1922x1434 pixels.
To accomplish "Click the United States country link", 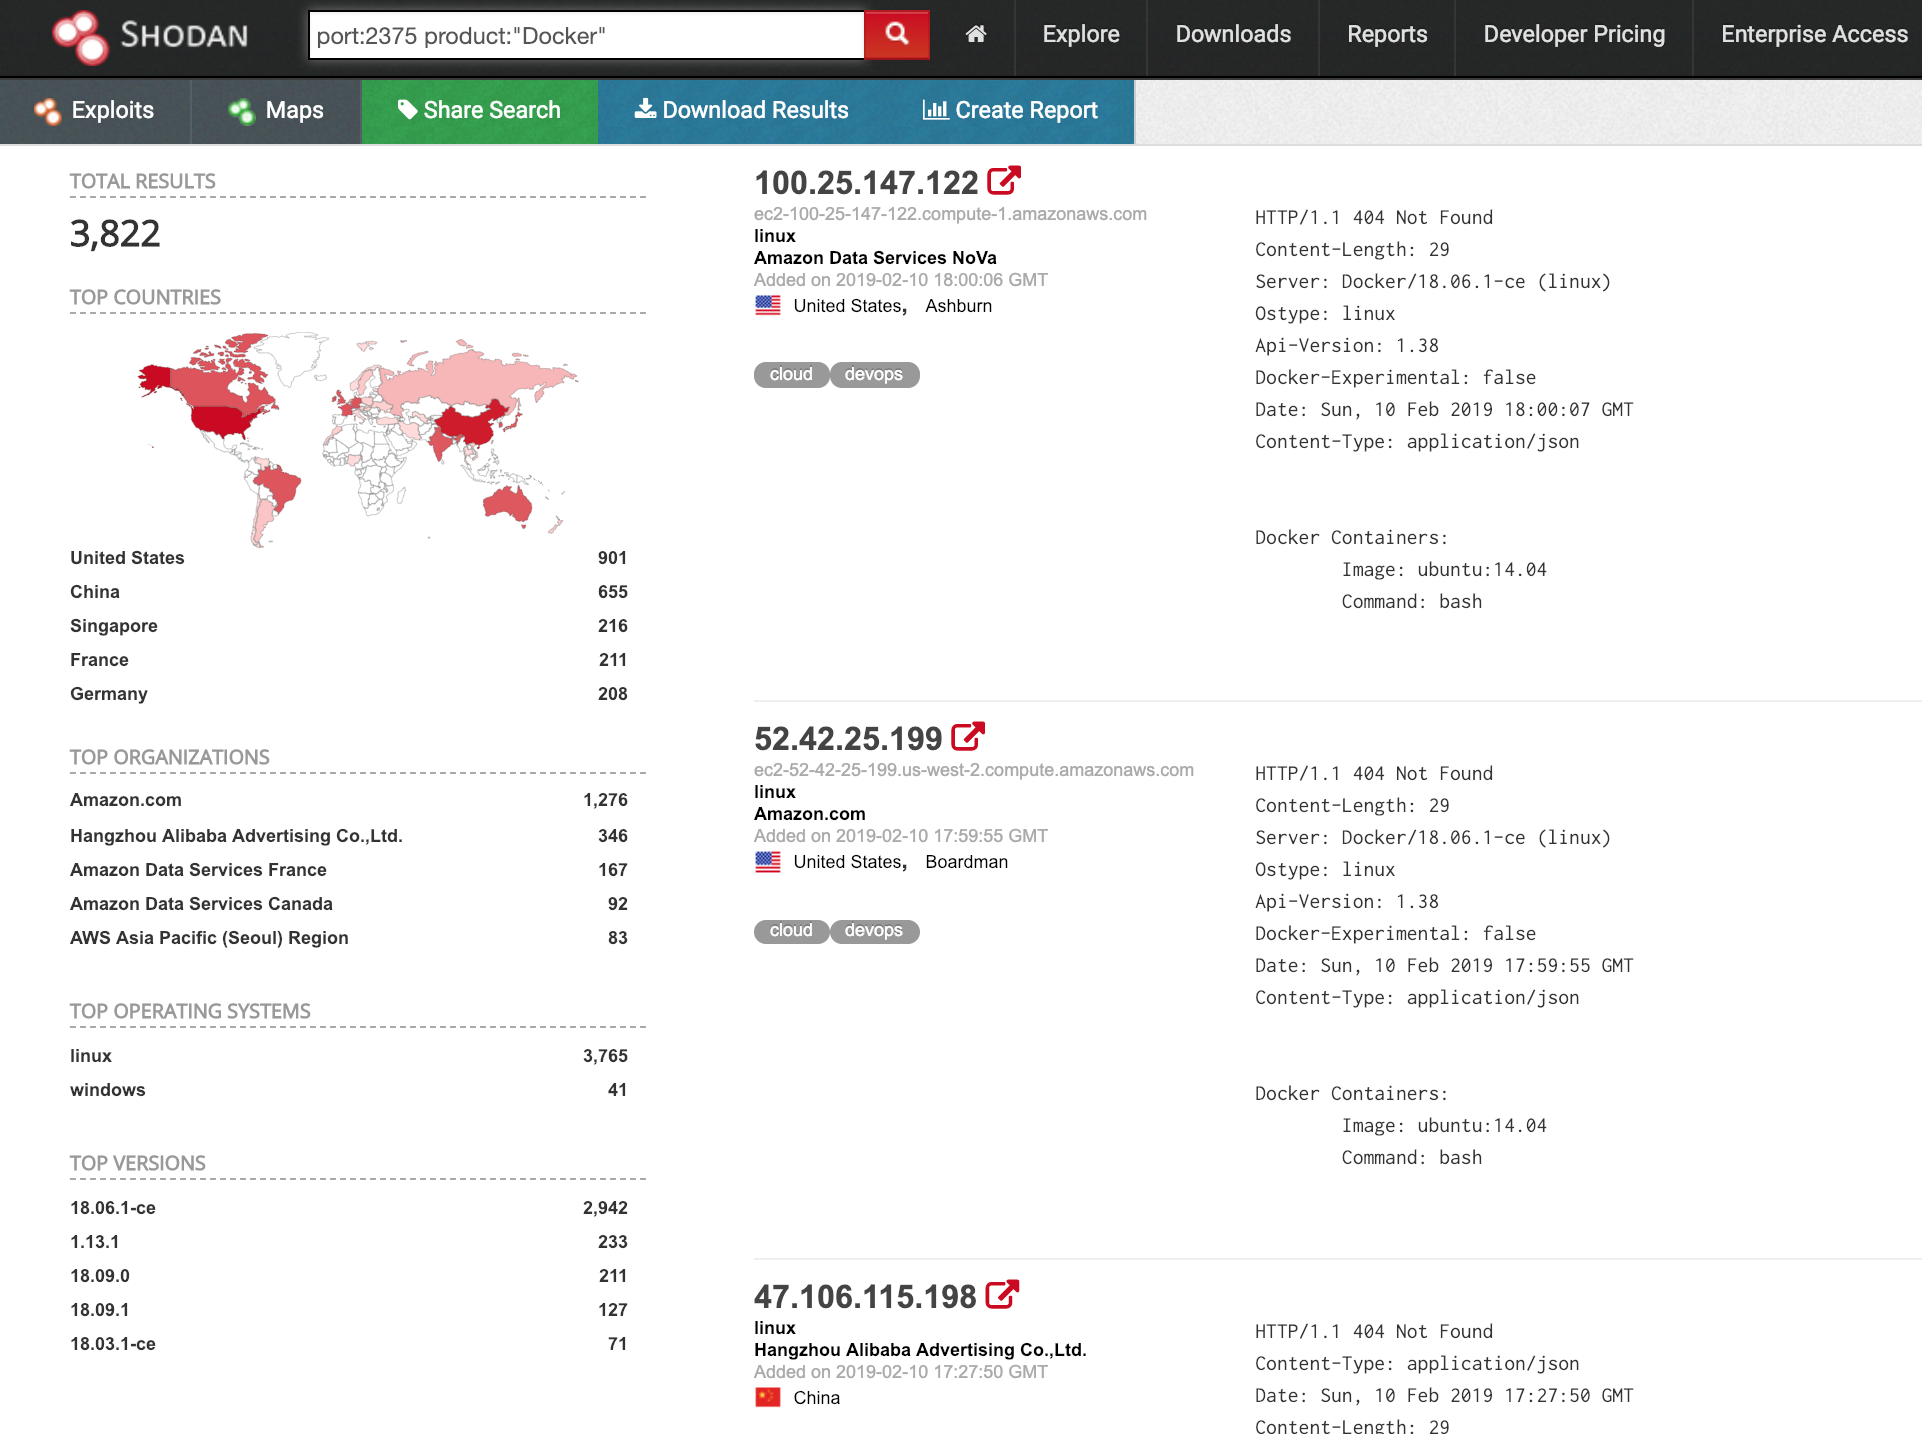I will 127,556.
